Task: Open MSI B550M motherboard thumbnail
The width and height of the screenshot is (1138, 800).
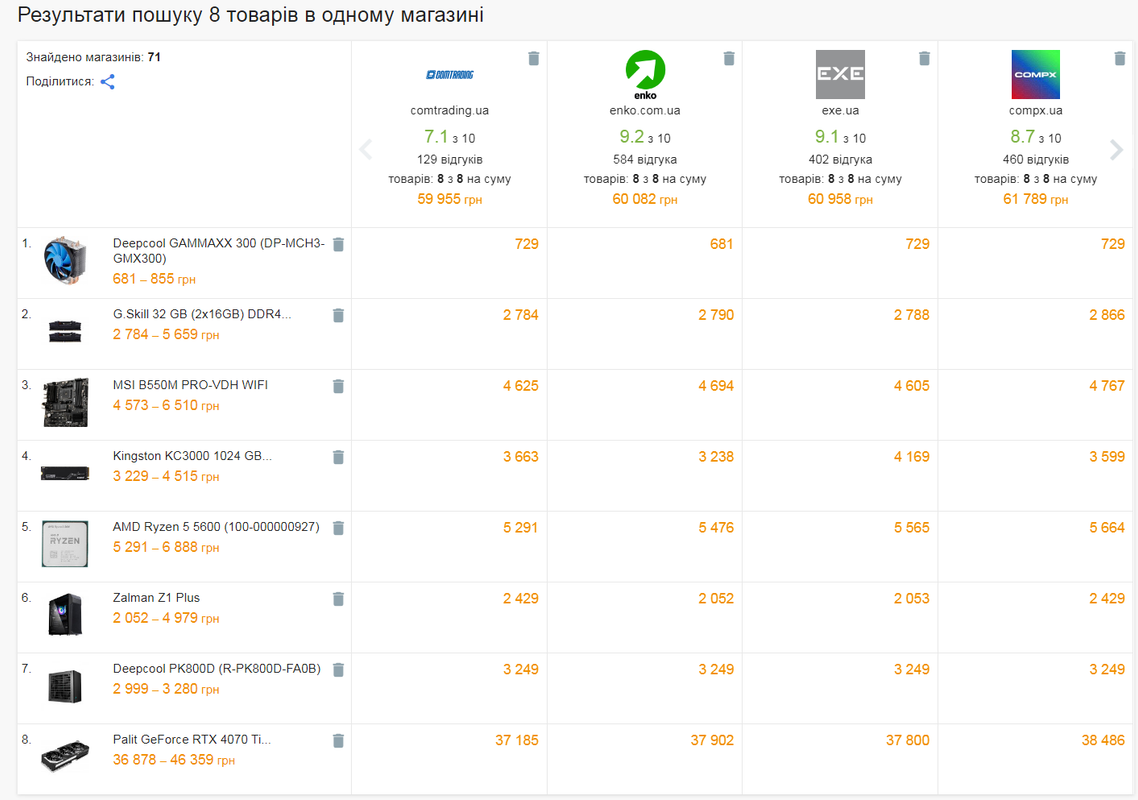Action: [65, 401]
